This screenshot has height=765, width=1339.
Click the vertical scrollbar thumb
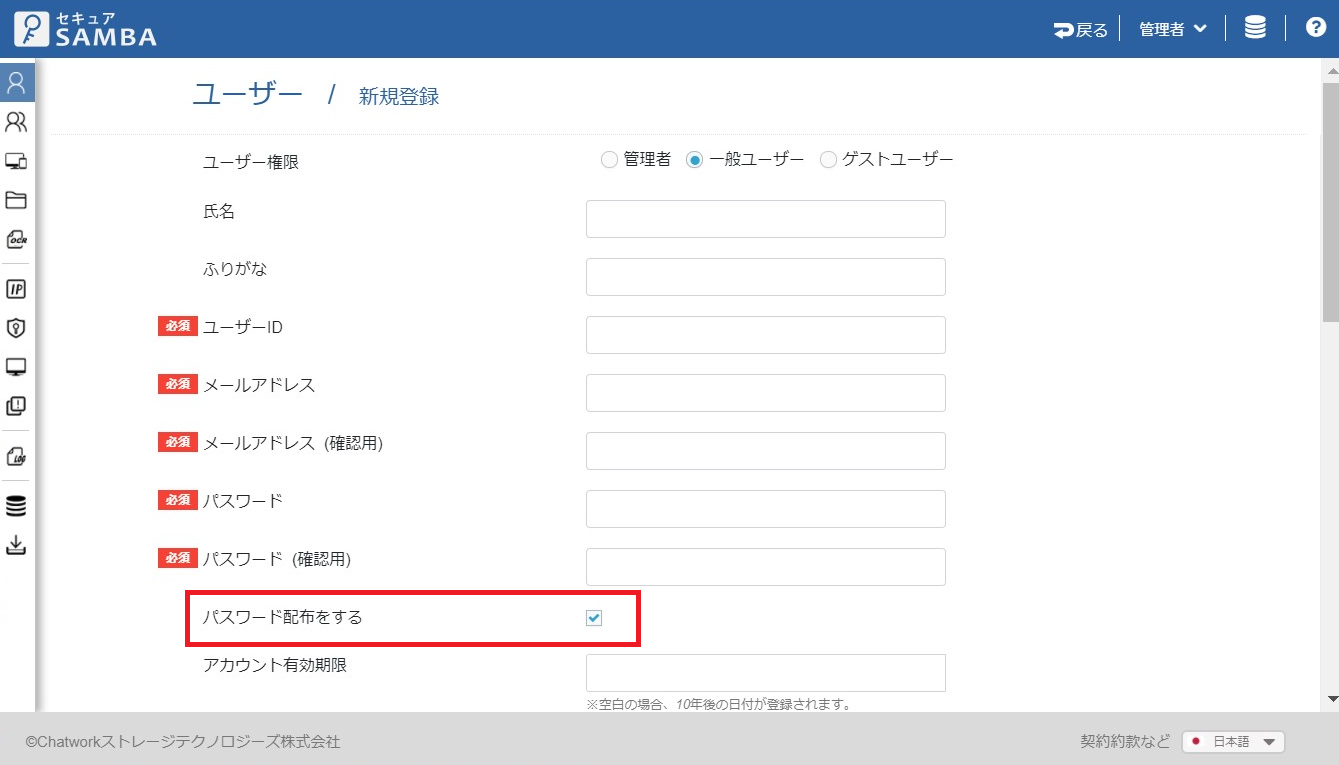[1331, 200]
